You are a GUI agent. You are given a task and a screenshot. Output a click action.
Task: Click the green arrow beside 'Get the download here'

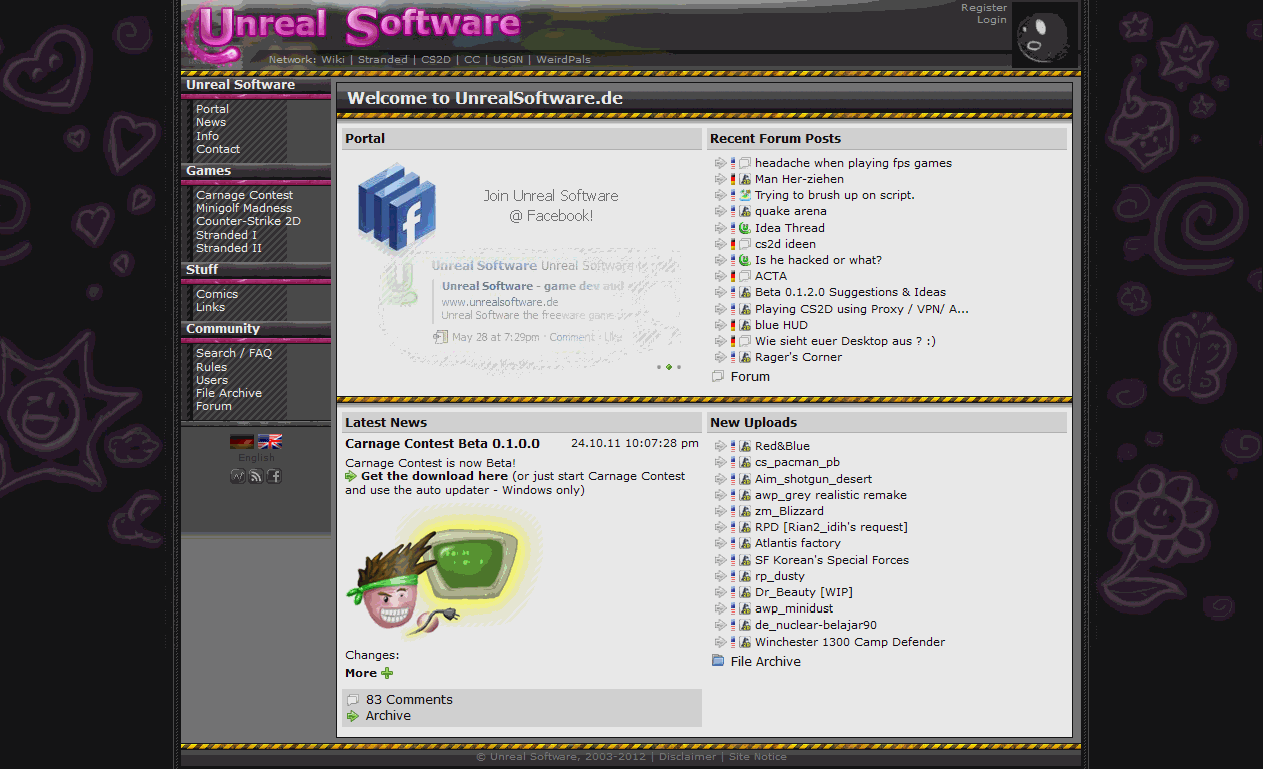pyautogui.click(x=351, y=477)
